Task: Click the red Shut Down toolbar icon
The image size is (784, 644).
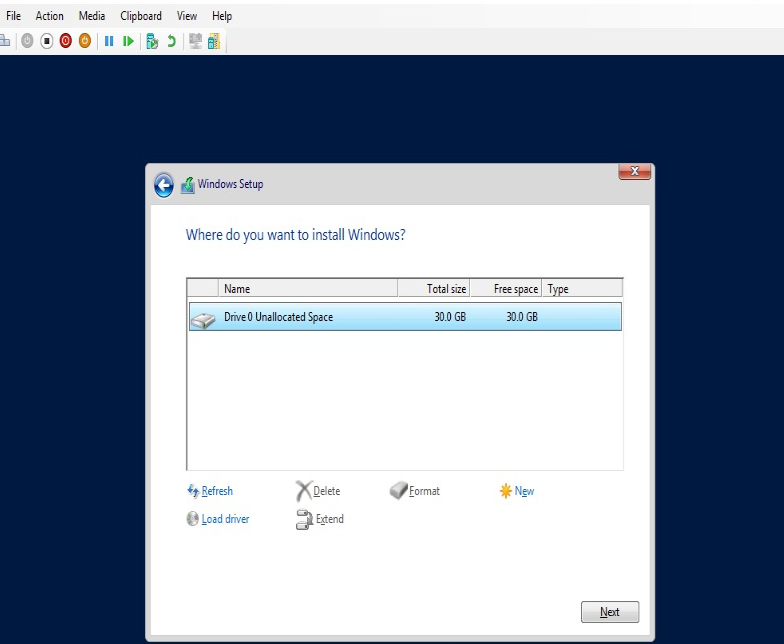Action: coord(66,41)
